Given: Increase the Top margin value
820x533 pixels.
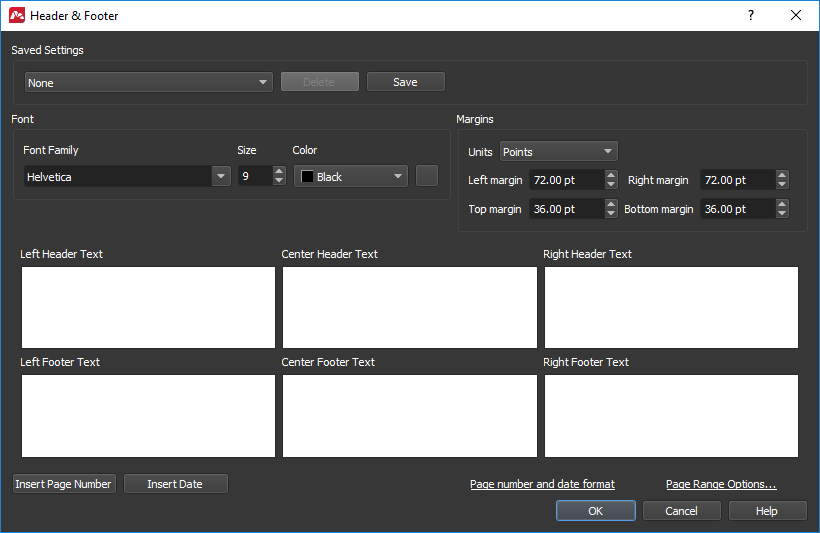Looking at the screenshot, I should 611,204.
